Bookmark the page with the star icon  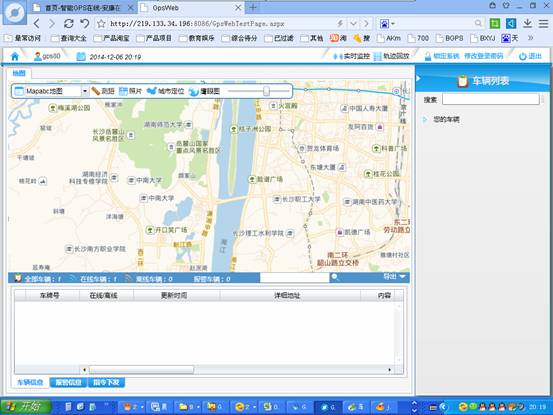click(x=101, y=24)
